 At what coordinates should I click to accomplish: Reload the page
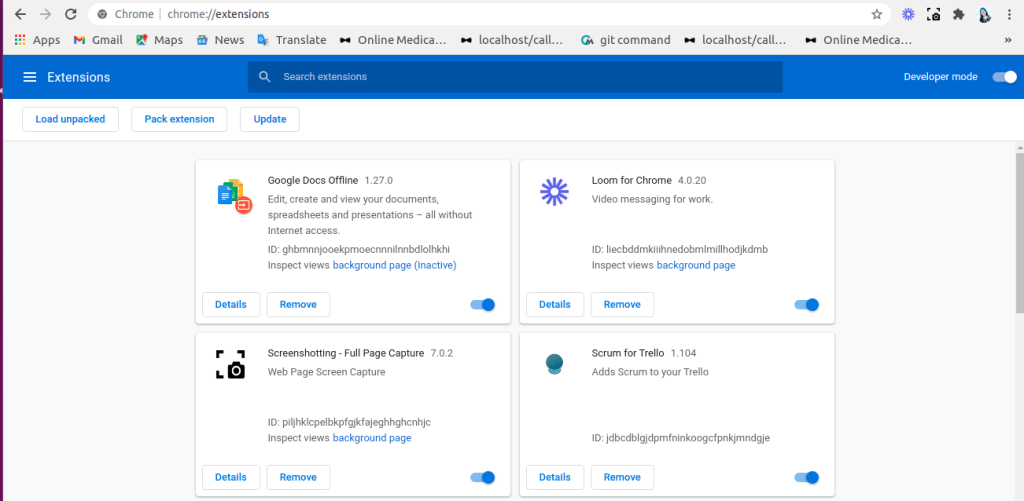coord(70,14)
